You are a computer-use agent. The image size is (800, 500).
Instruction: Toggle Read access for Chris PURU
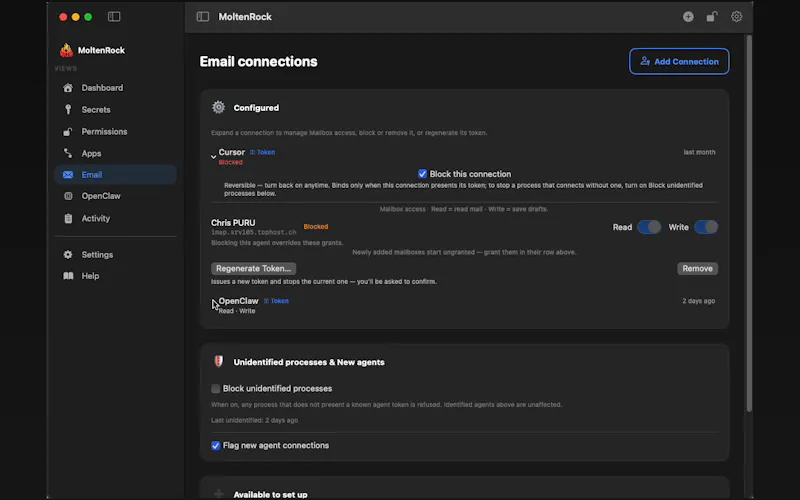click(649, 227)
